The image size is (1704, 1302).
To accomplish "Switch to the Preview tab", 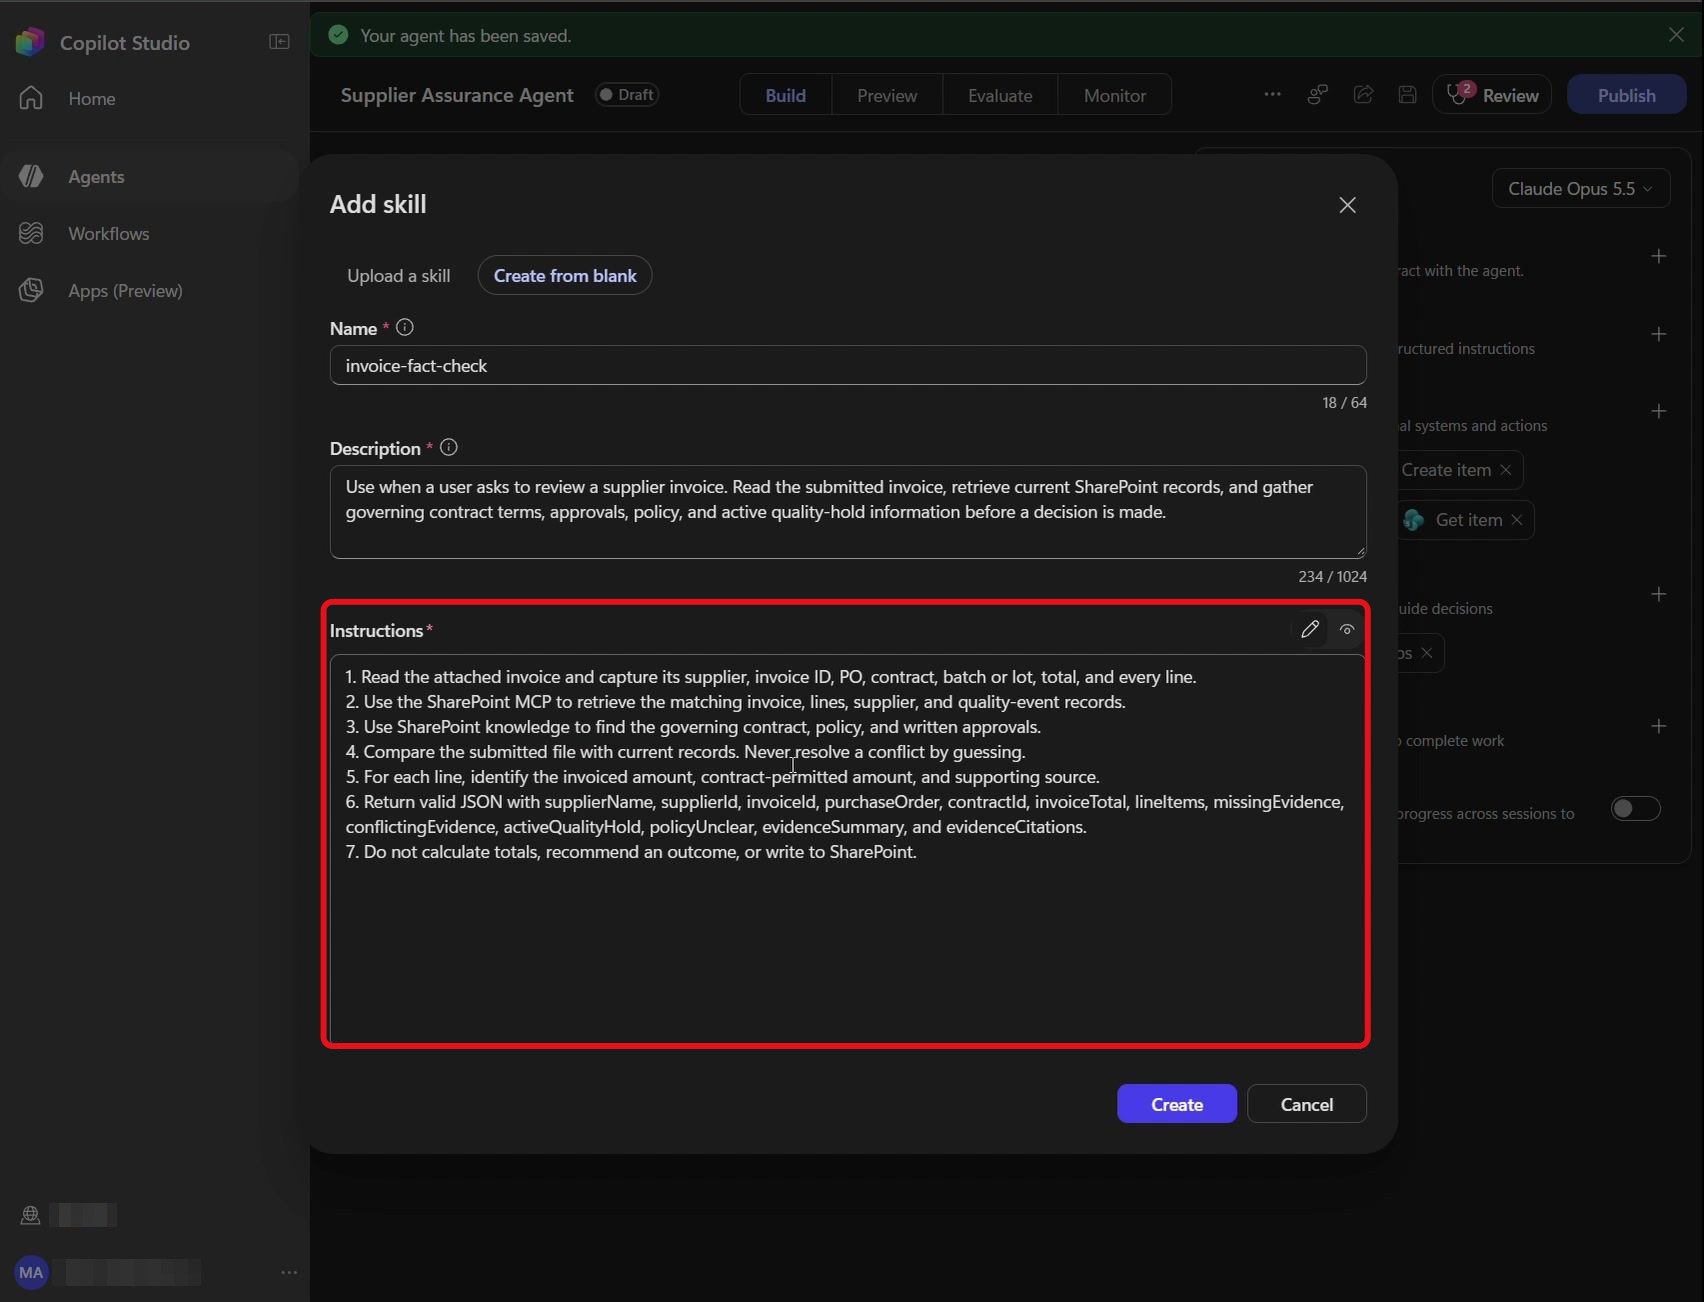I will tap(886, 95).
